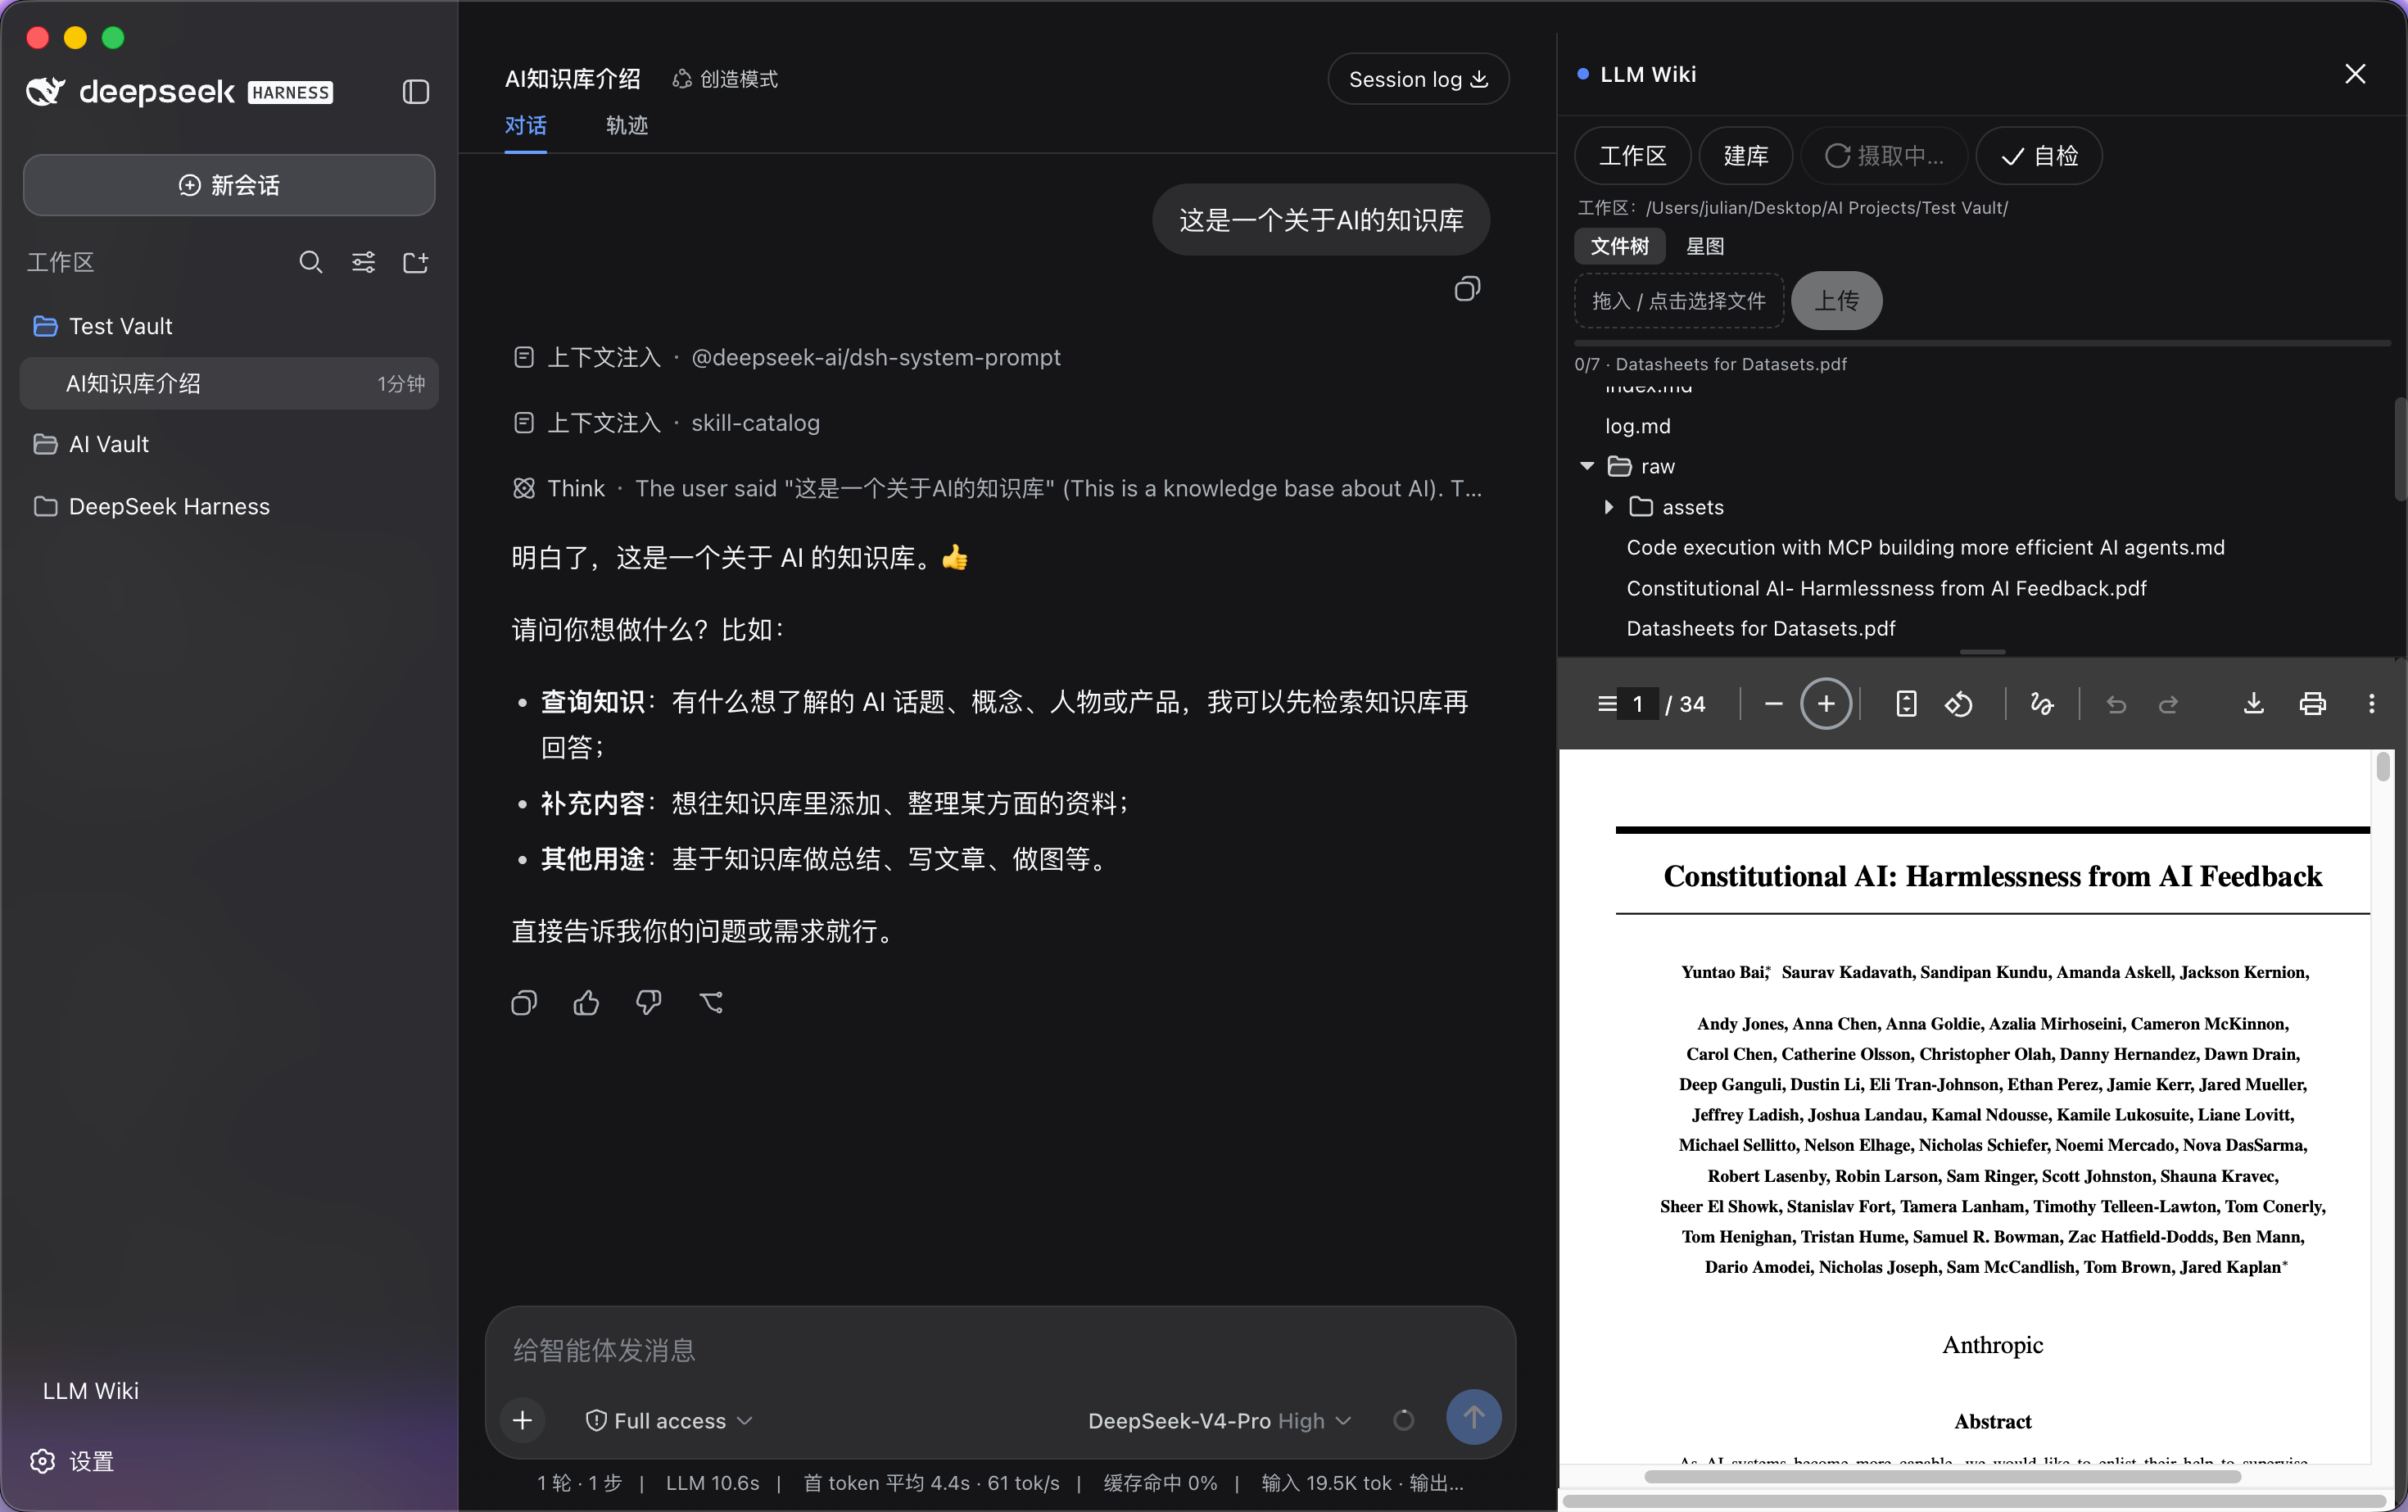Open the Full access permission dropdown
This screenshot has width=2408, height=1512.
pyautogui.click(x=668, y=1420)
